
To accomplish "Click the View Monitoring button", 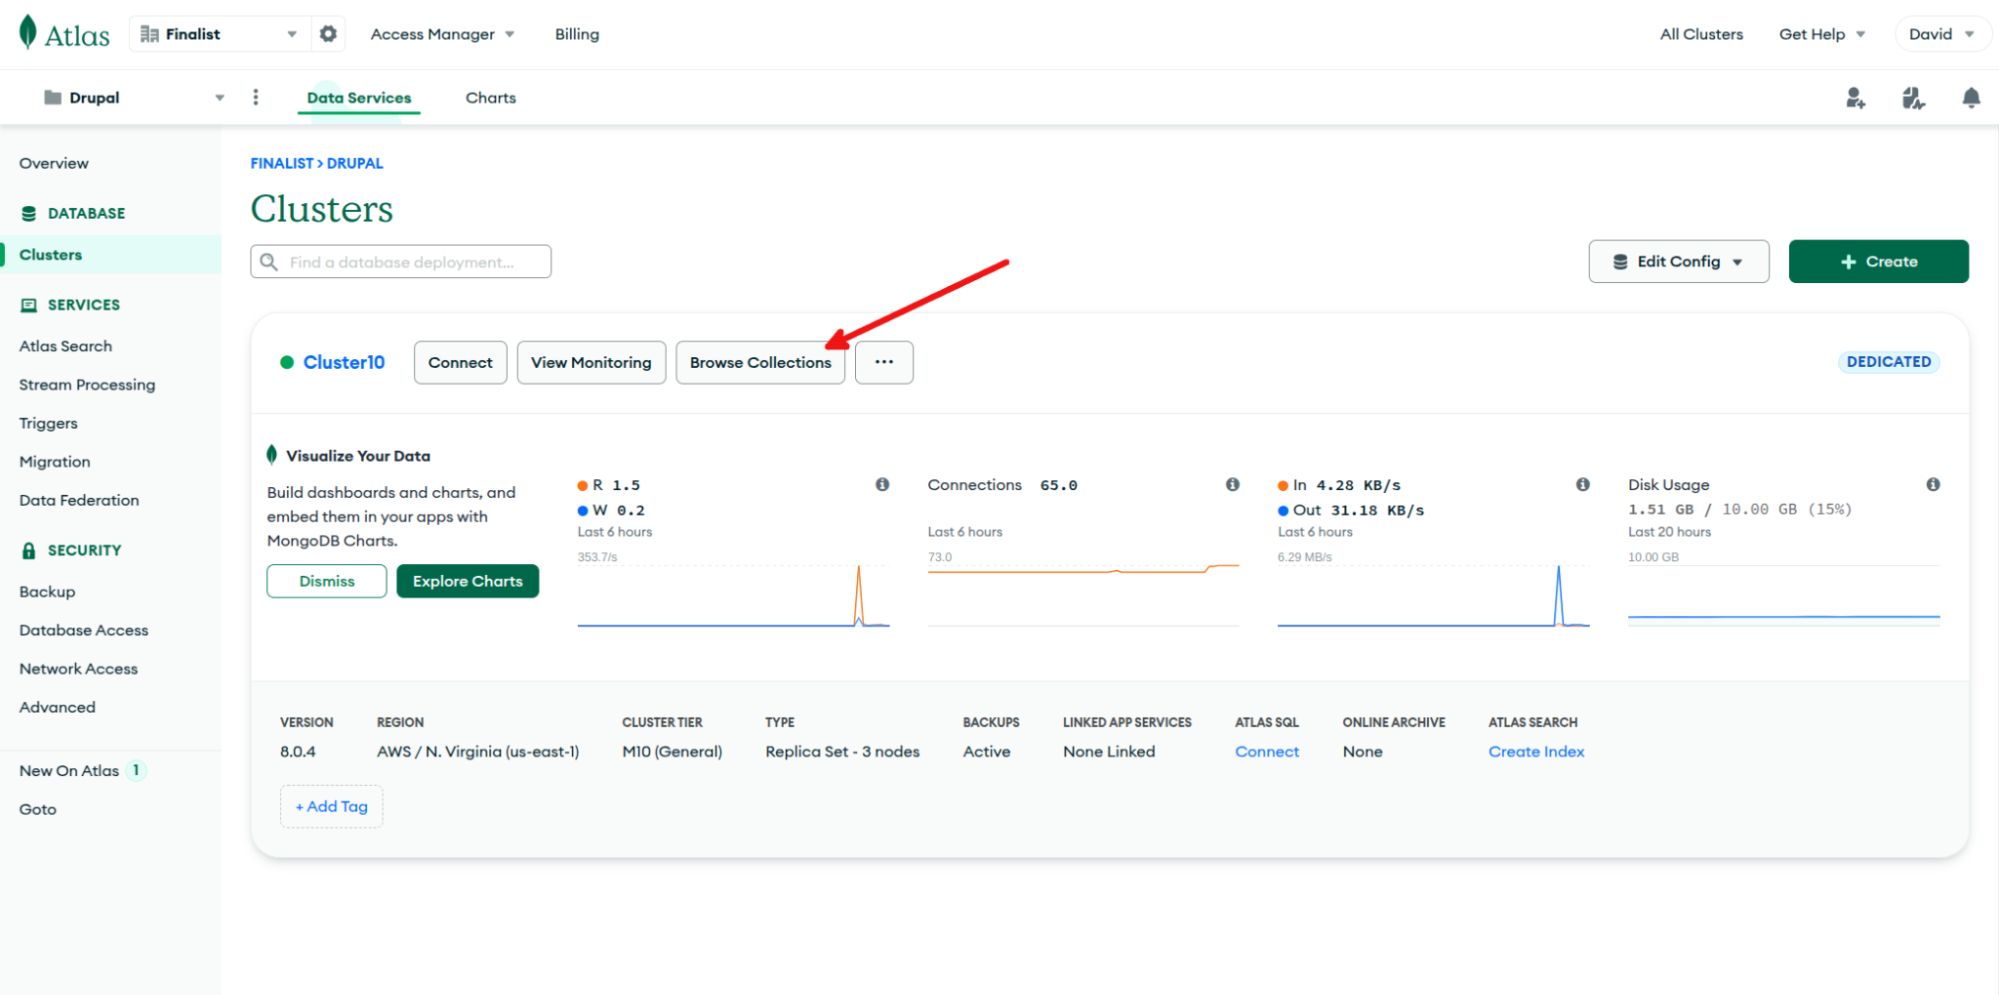I will (591, 362).
